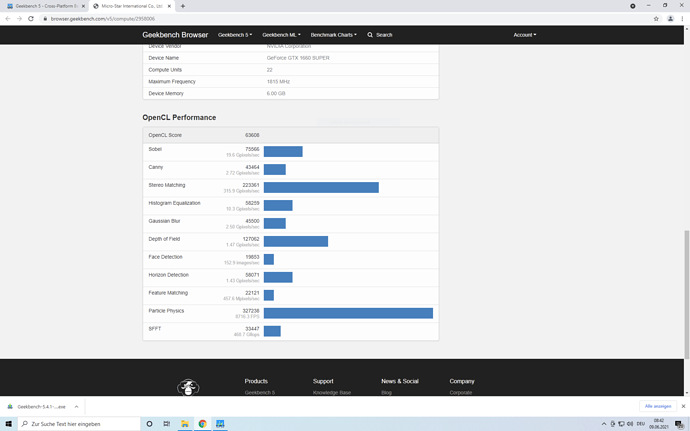Open the Geekbench 5 dropdown menu
This screenshot has height=431, width=690.
point(235,35)
